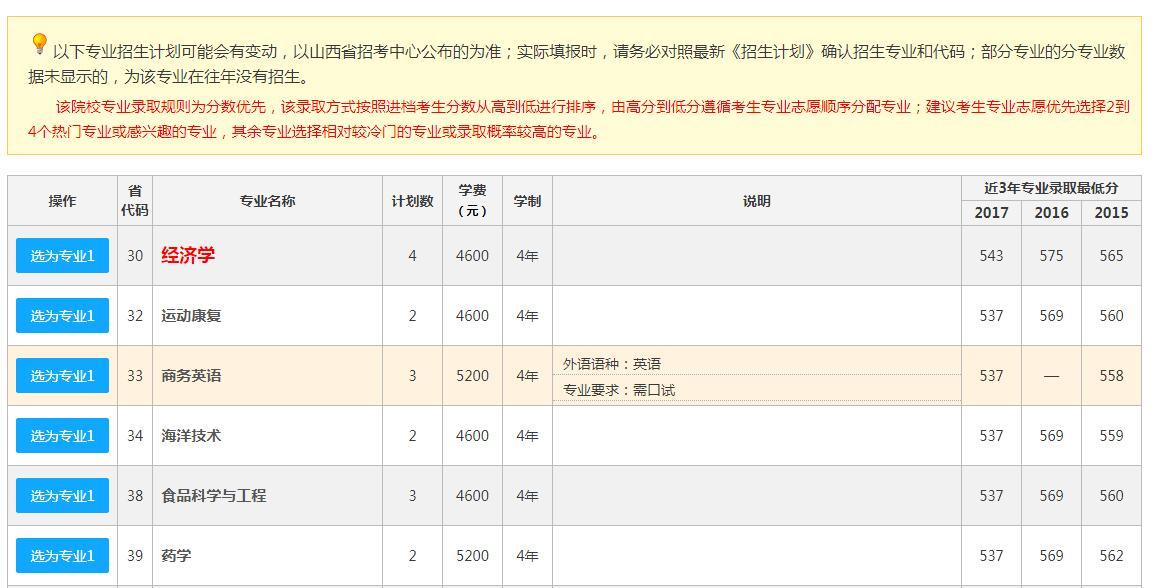Click the 食品科学与工程 major name
Screen dimensions: 1155x588
coord(213,496)
